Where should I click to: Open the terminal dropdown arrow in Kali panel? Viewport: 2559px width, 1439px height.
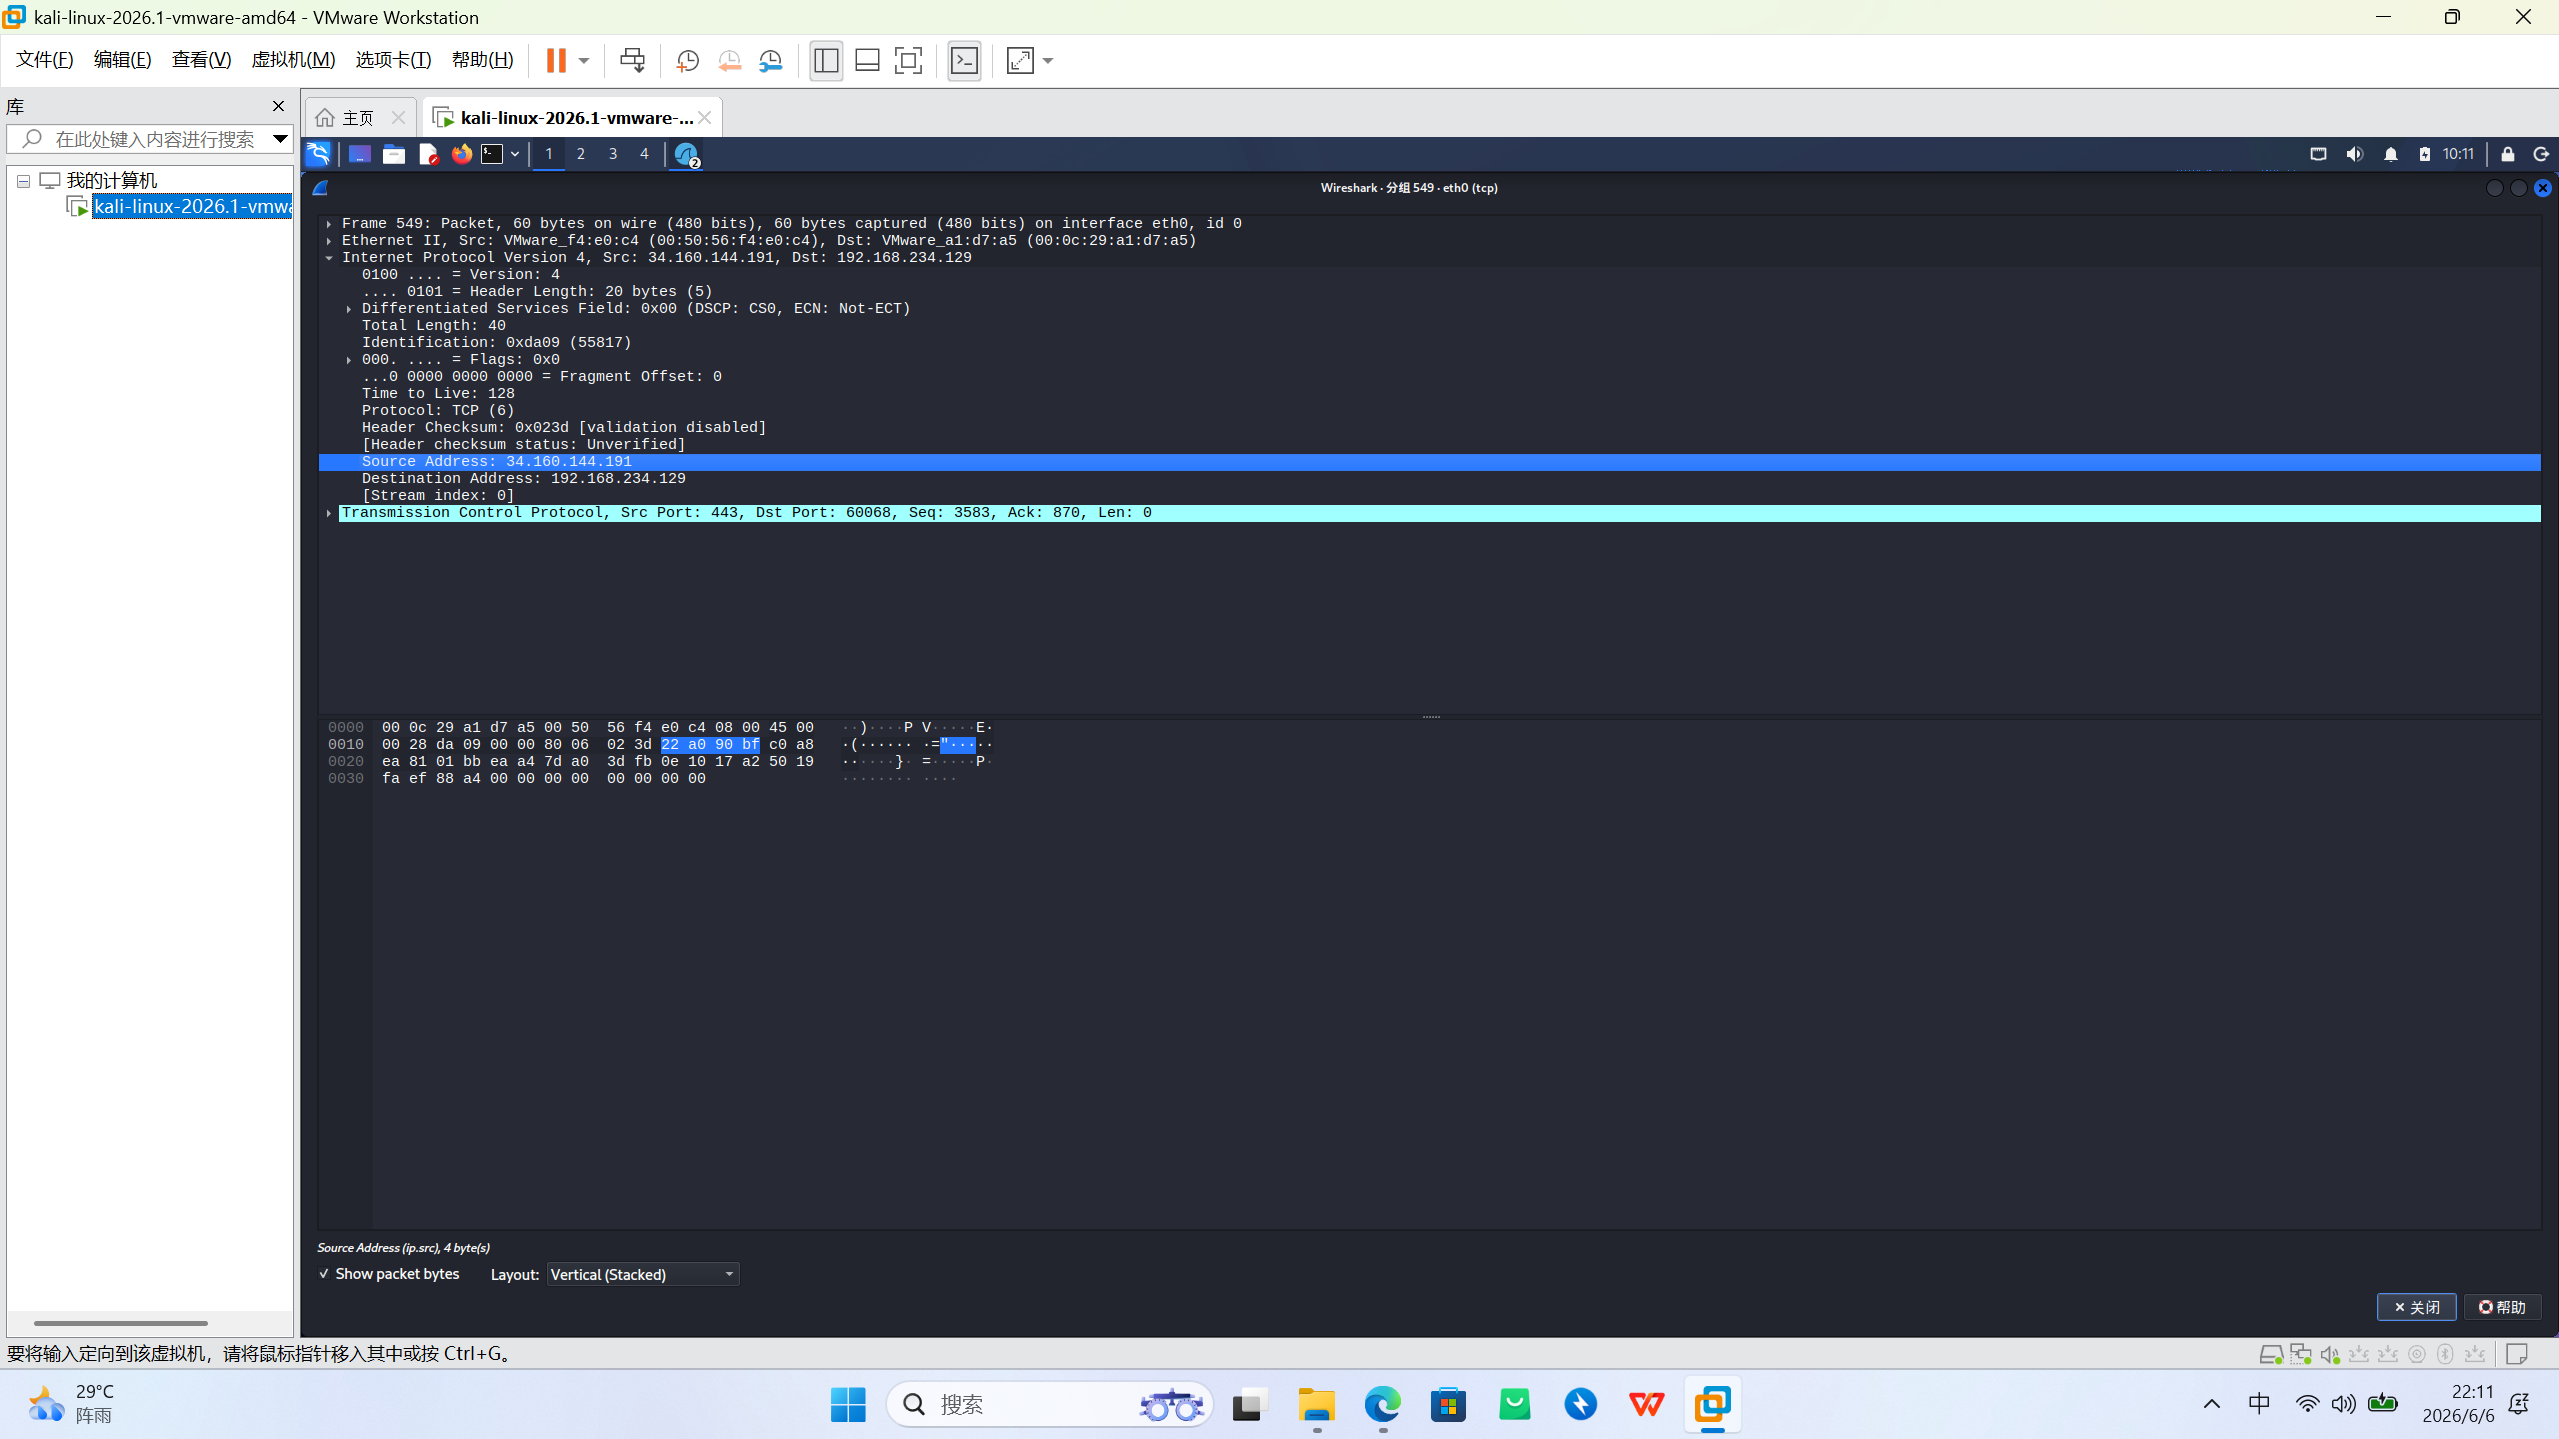tap(515, 154)
